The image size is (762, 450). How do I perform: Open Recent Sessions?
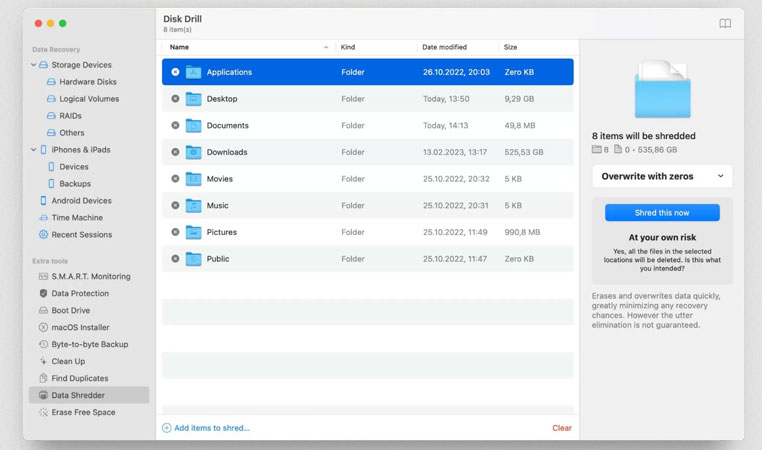(82, 235)
